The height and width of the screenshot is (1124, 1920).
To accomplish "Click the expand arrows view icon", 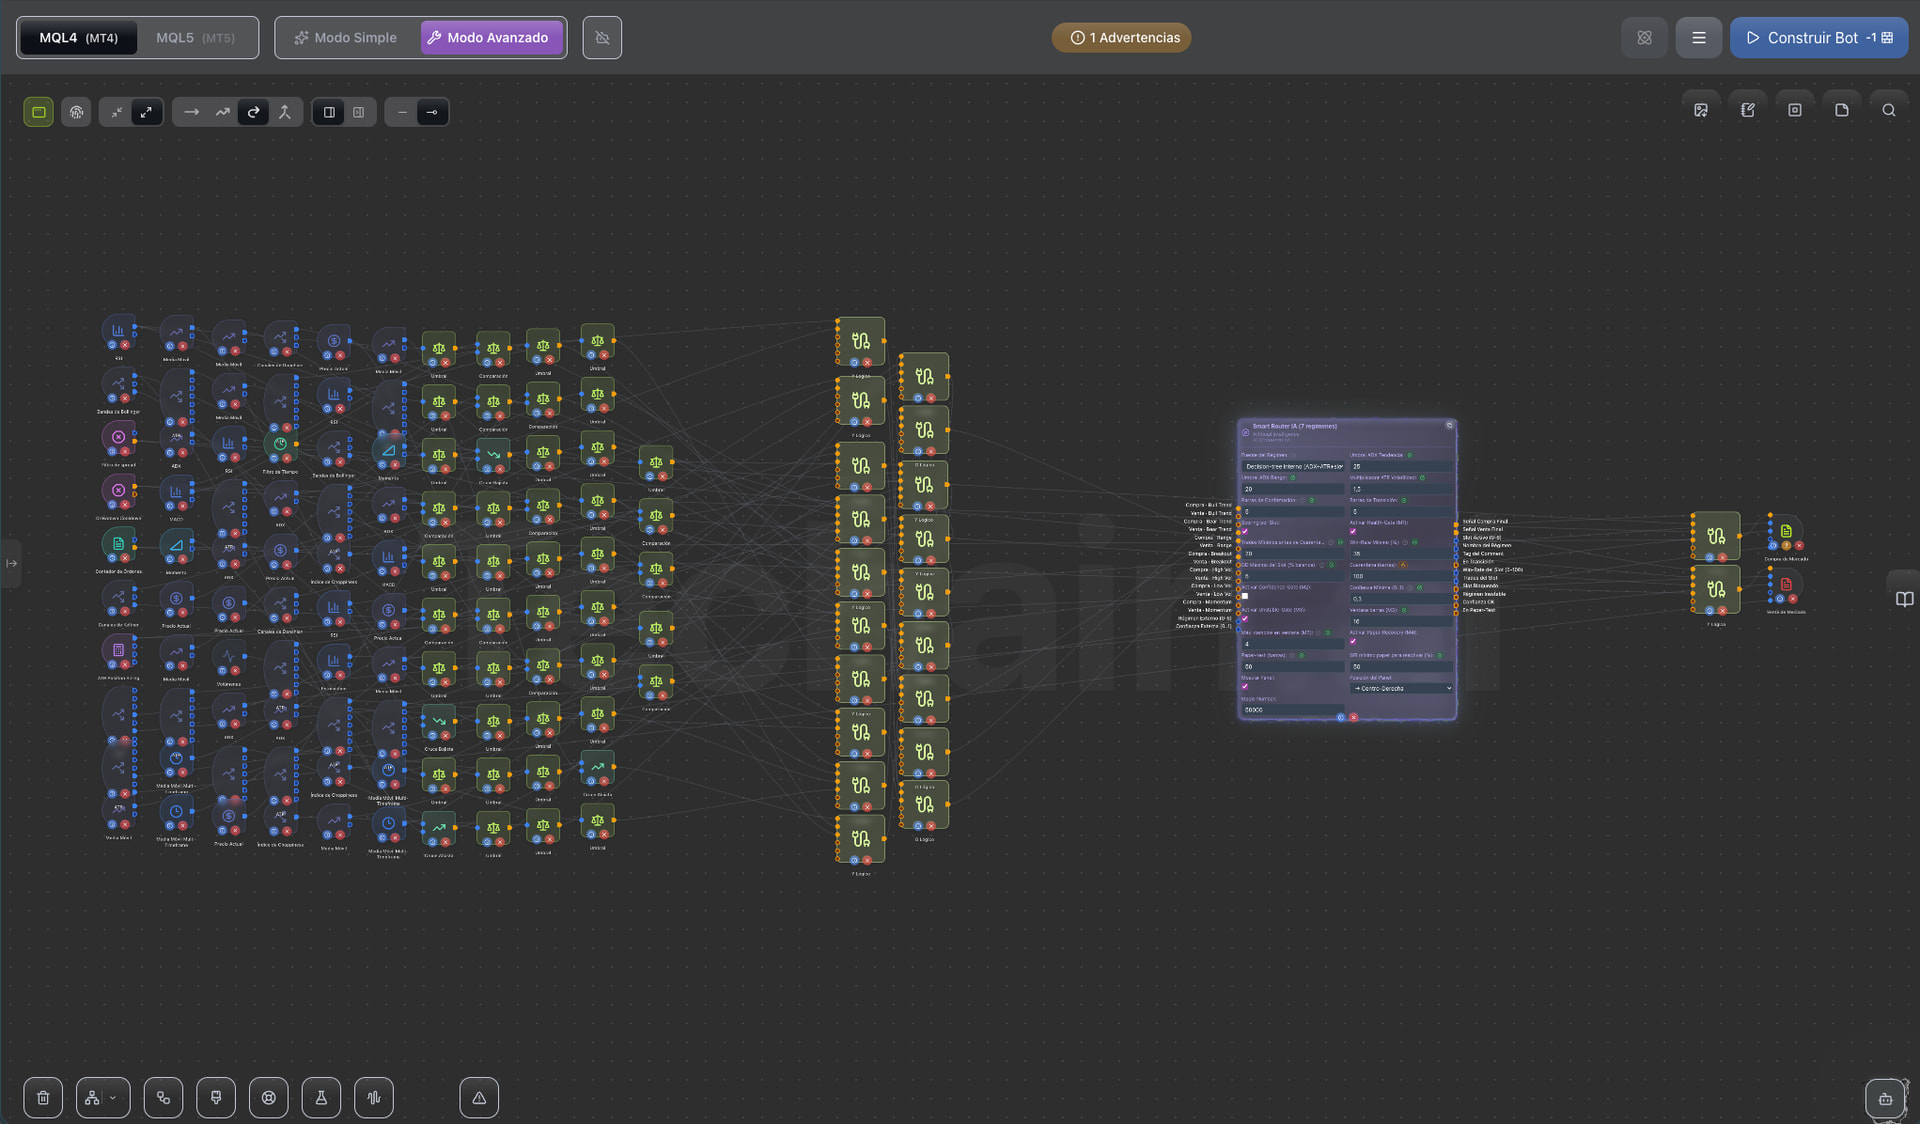I will click(x=146, y=112).
